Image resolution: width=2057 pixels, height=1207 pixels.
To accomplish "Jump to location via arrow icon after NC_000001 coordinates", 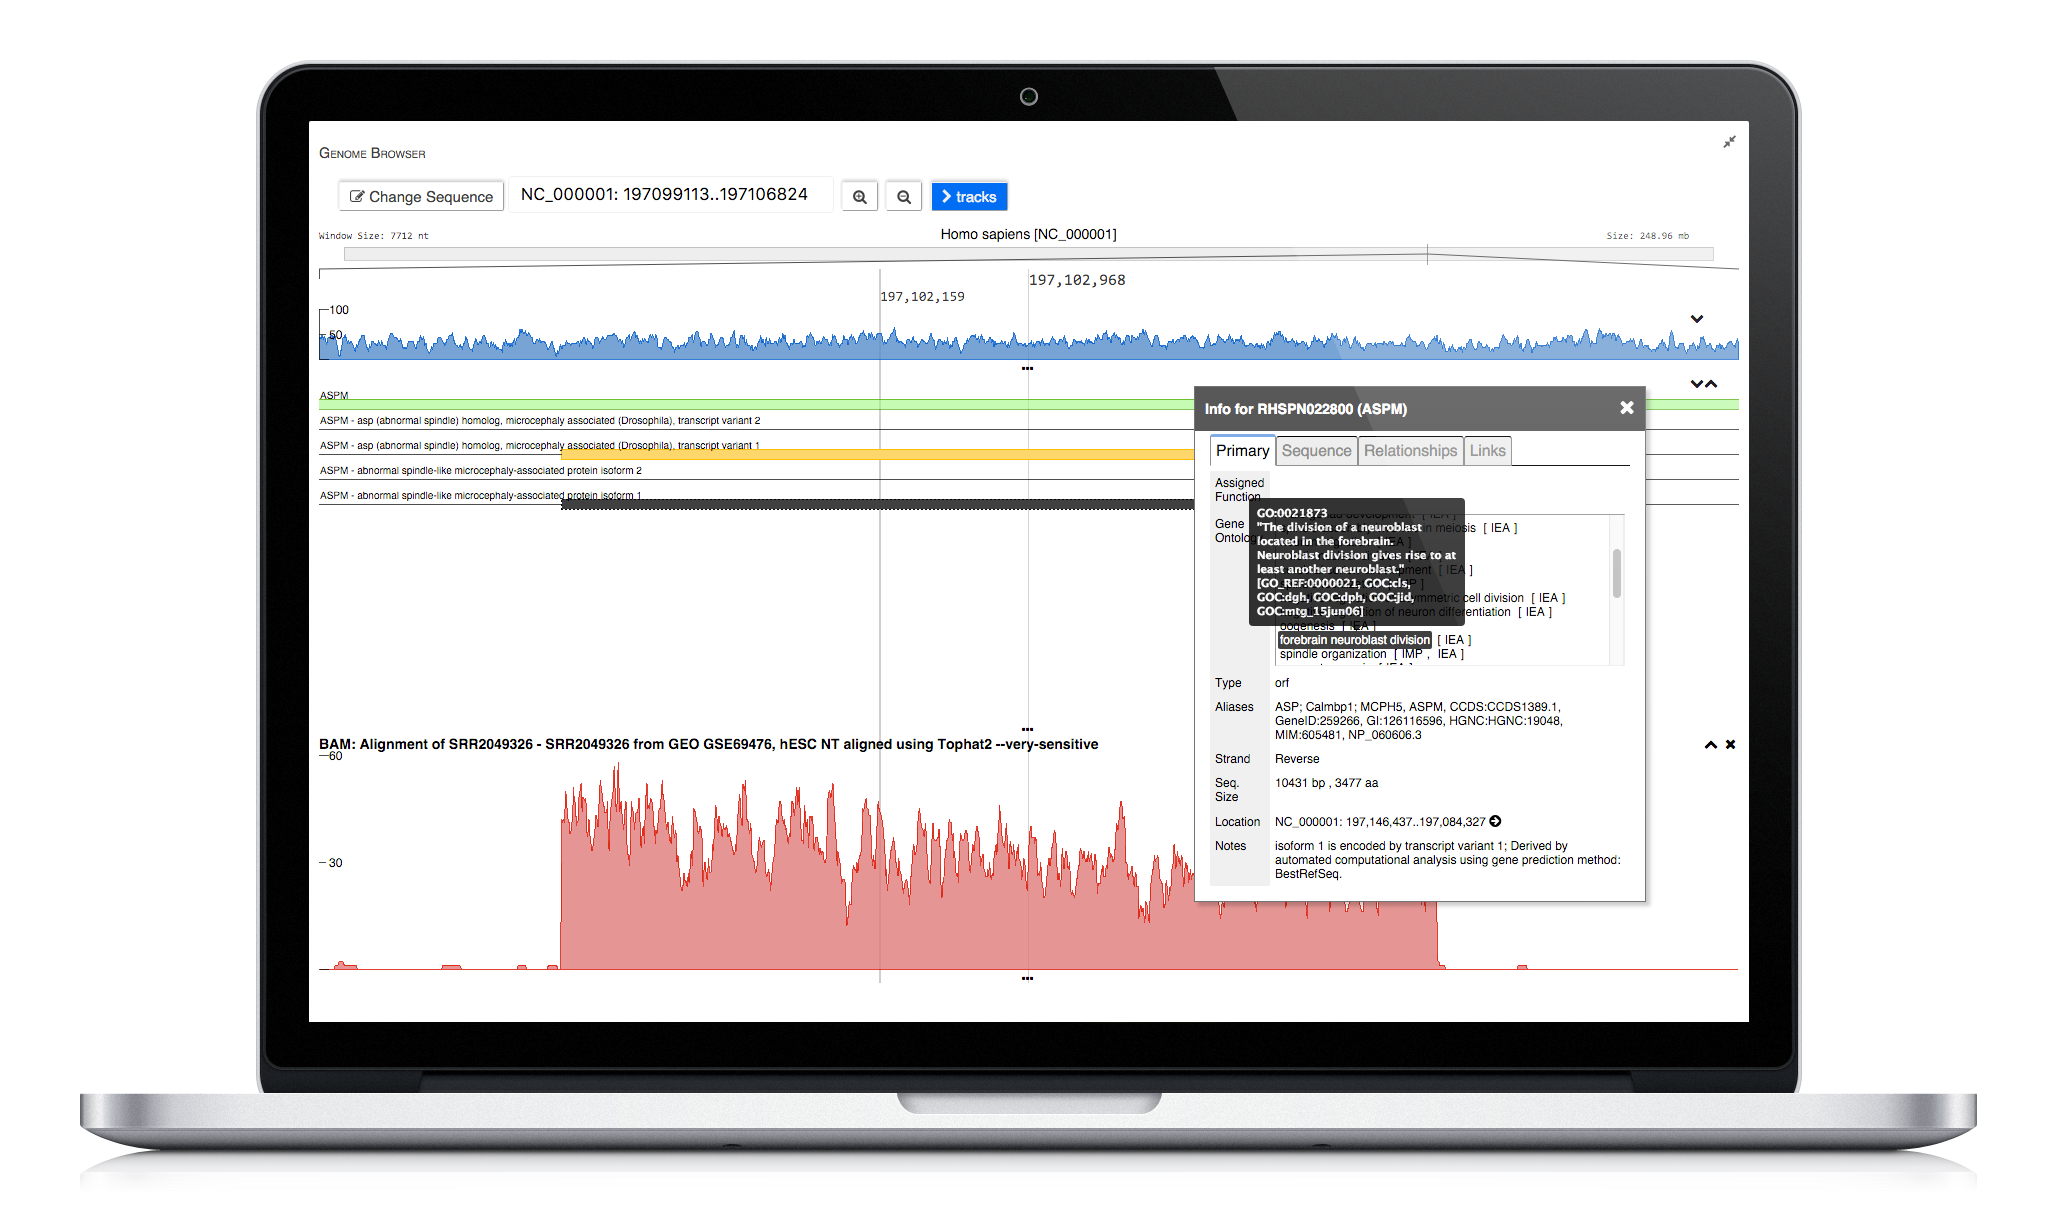I will point(1496,821).
